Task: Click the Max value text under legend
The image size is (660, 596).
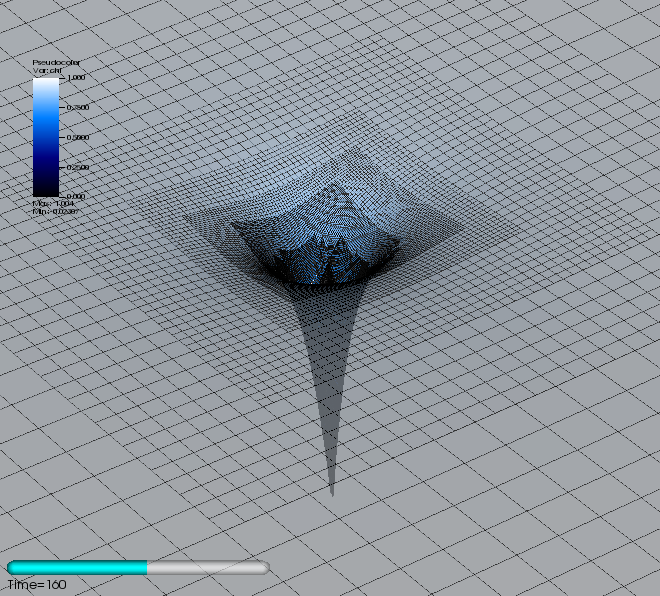Action: pyautogui.click(x=55, y=203)
